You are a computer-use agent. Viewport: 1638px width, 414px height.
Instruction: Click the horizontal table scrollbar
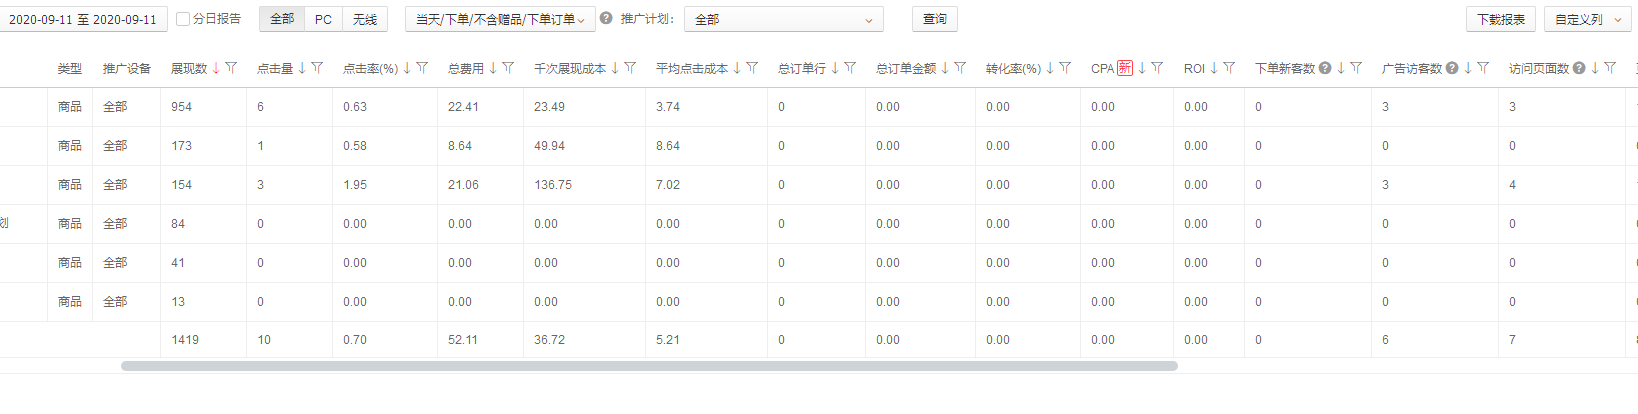click(x=648, y=366)
